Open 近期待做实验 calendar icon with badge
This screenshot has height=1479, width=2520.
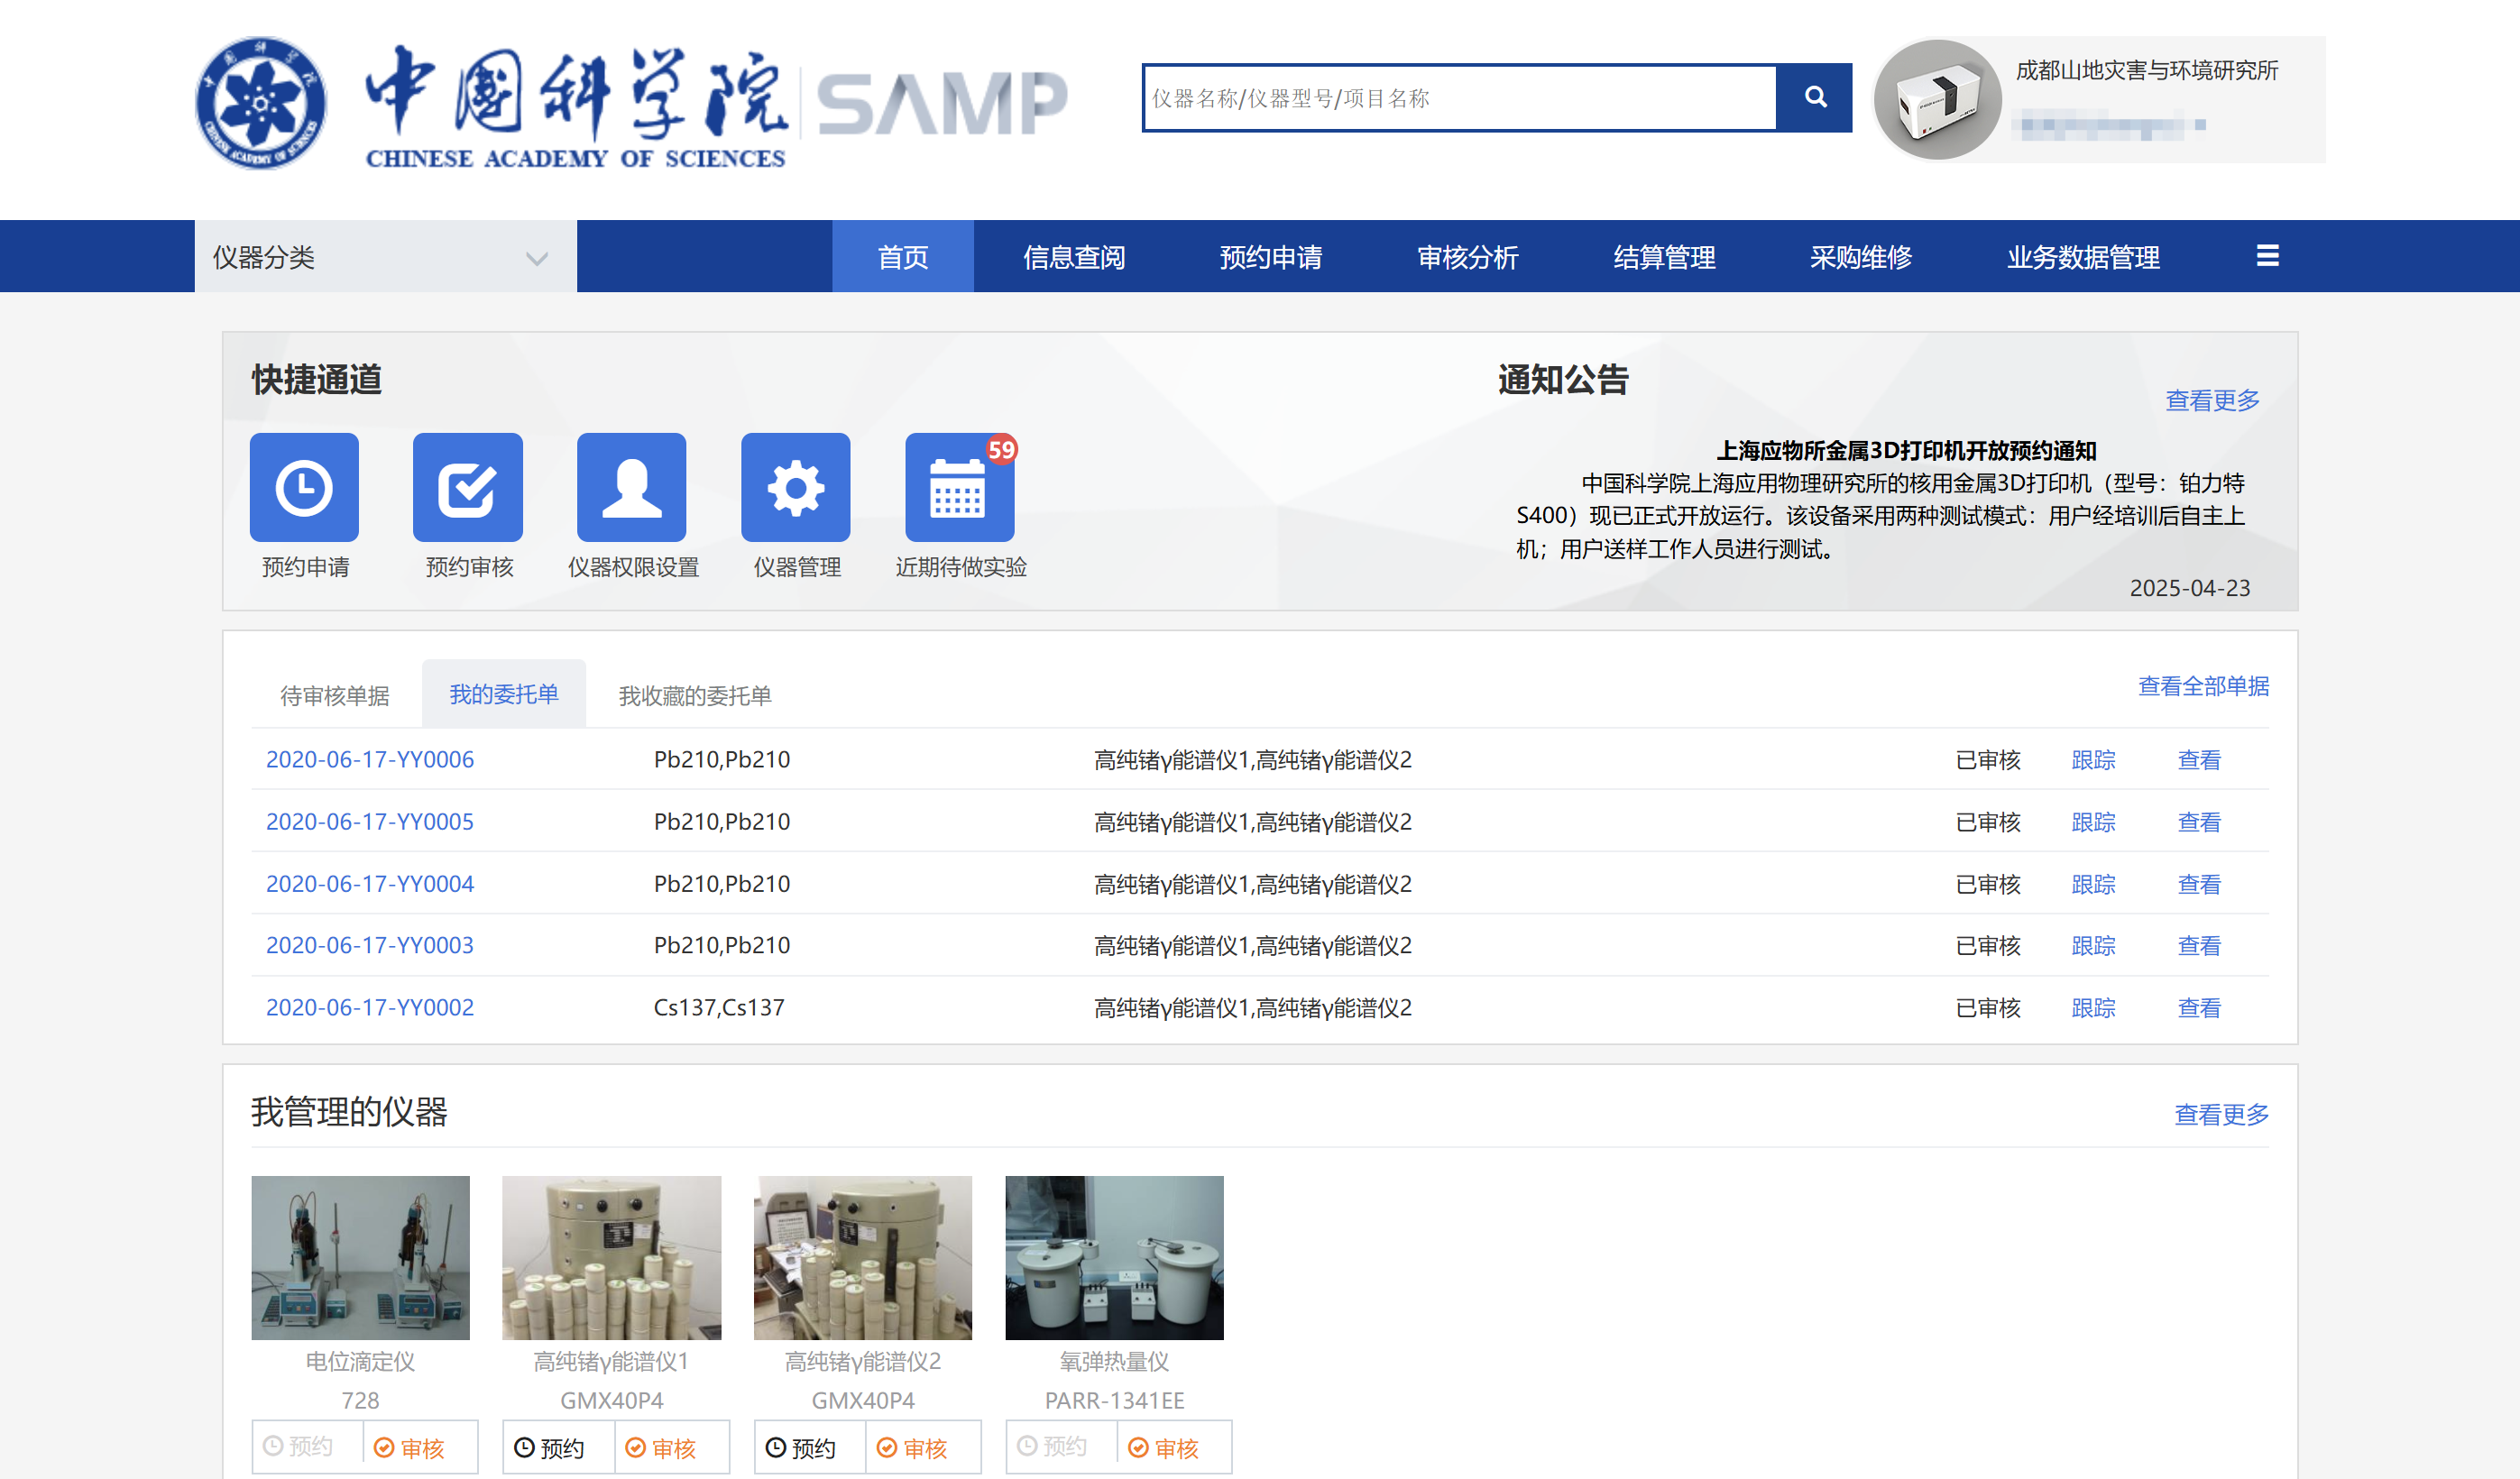(958, 488)
